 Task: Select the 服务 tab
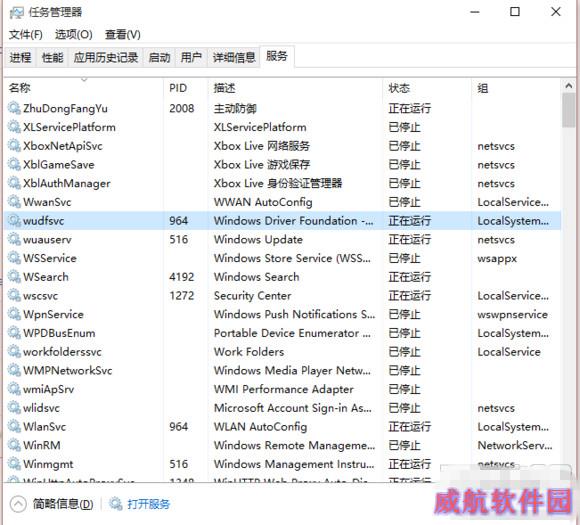pyautogui.click(x=277, y=56)
